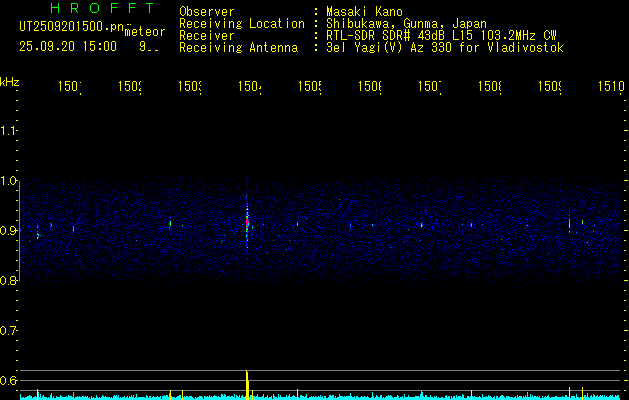Click the "1.0" frequency axis label
Image resolution: width=629 pixels, height=400 pixels.
click(8, 181)
